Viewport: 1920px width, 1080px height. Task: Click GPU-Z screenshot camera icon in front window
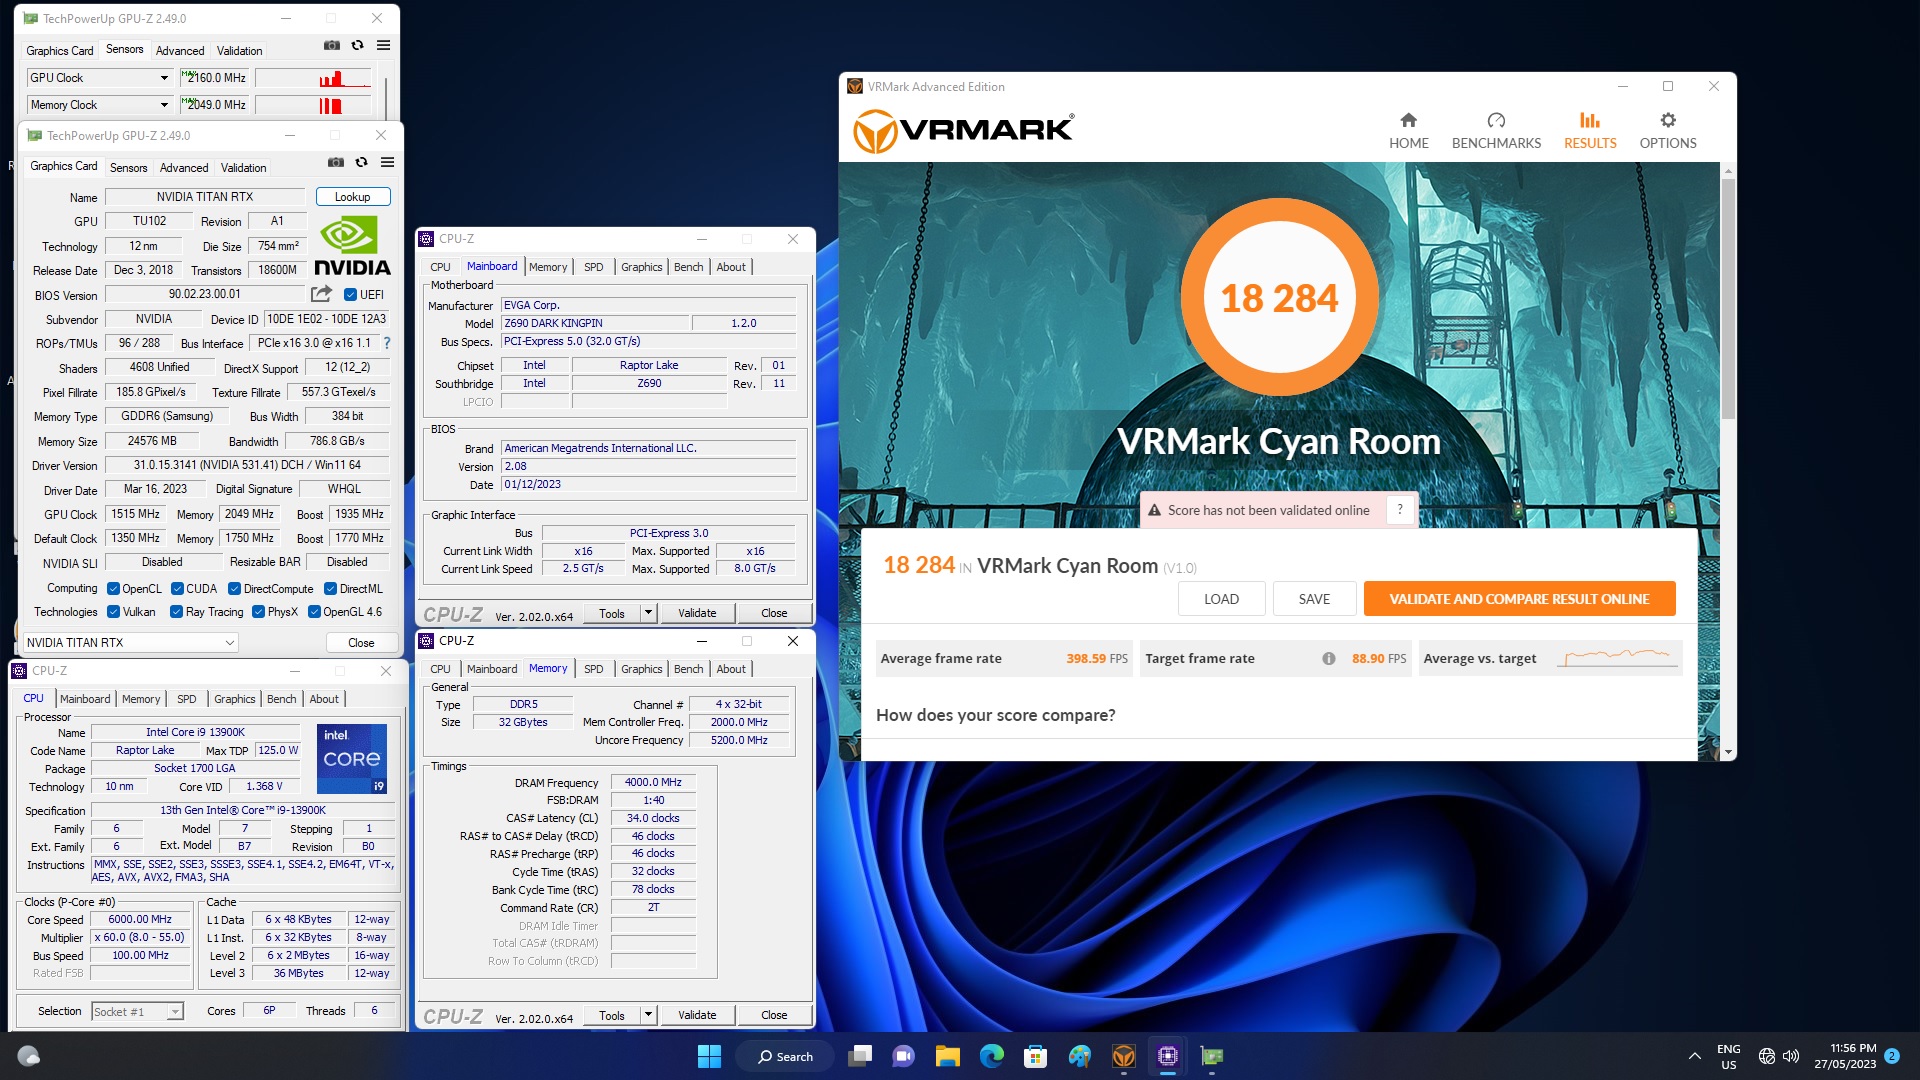click(336, 162)
